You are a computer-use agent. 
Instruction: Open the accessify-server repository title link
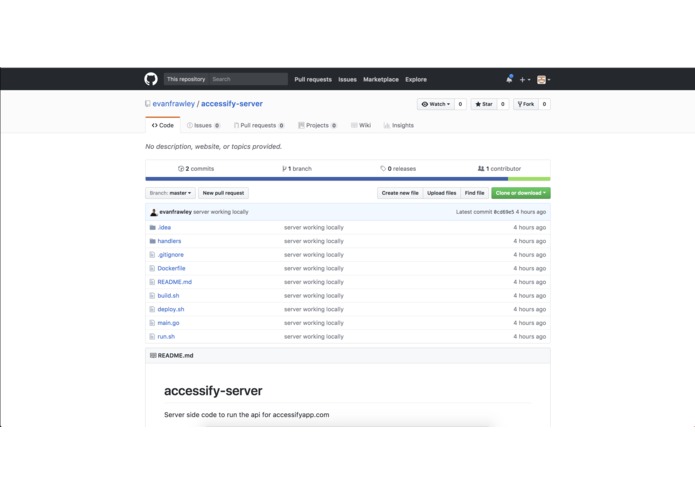[232, 104]
